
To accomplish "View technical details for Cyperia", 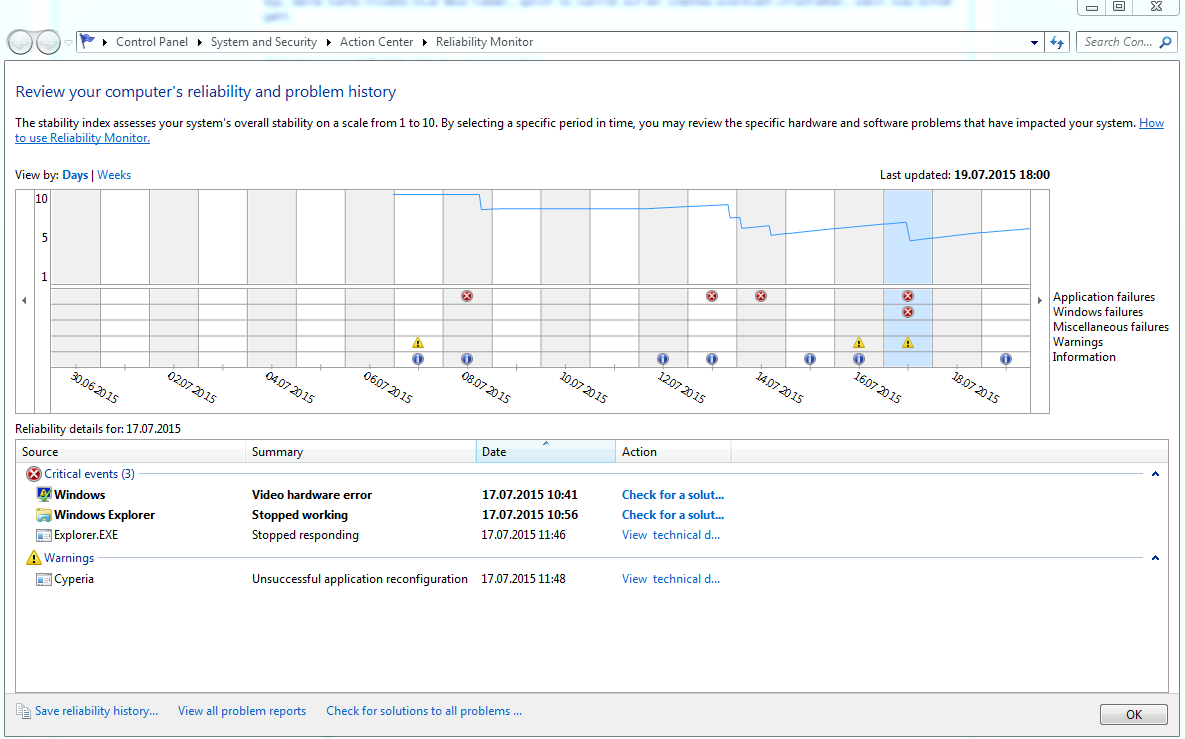I will [x=671, y=579].
